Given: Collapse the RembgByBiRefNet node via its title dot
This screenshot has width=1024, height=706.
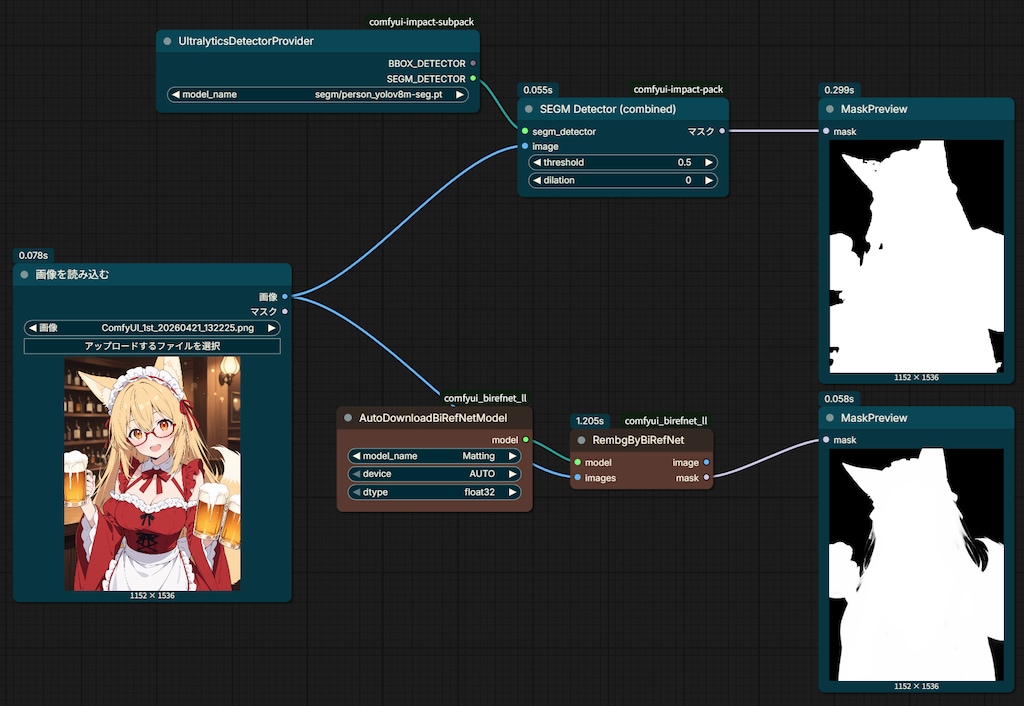Looking at the screenshot, I should (581, 440).
